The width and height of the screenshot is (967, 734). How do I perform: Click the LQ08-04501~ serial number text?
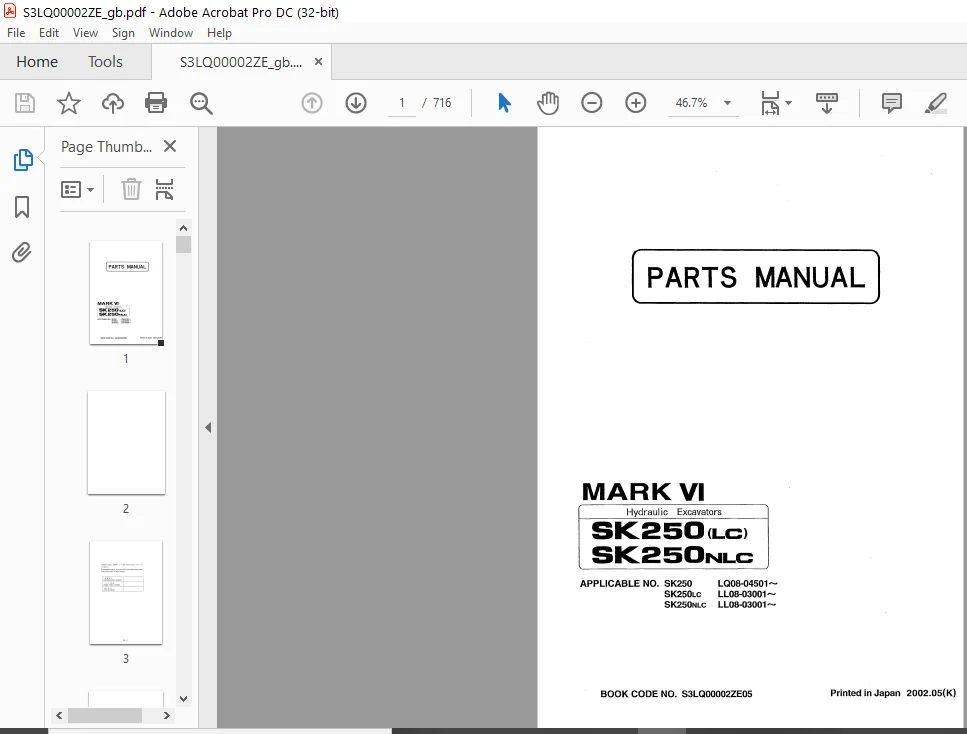click(747, 583)
